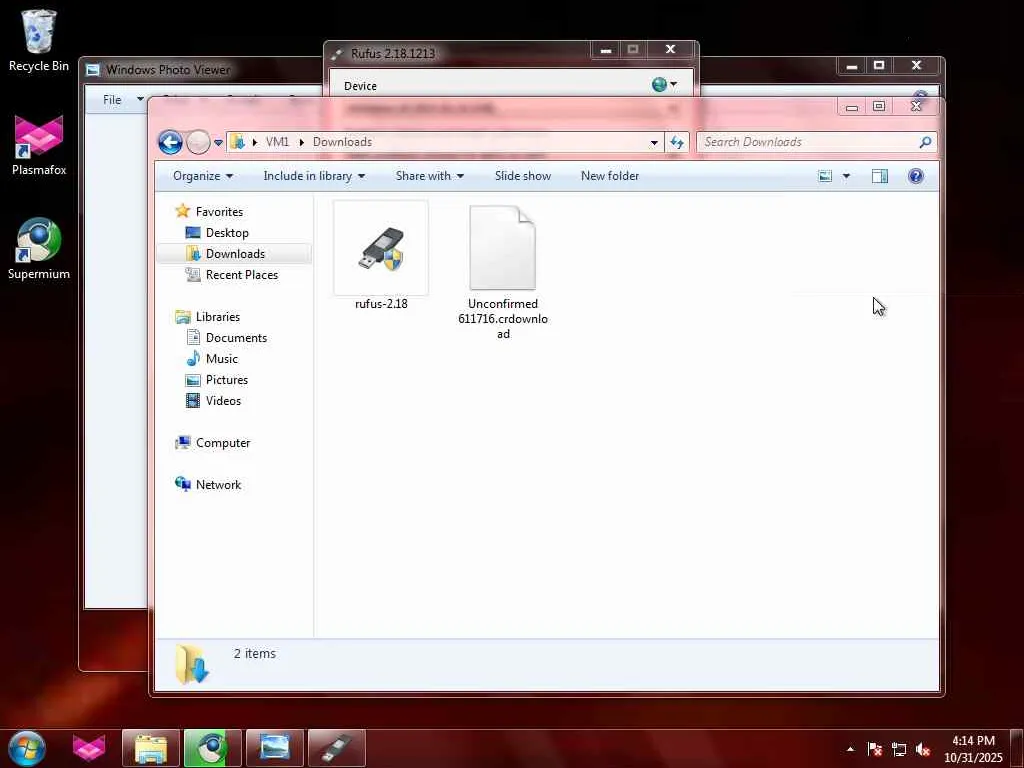
Task: Open Explorer help button
Action: 916,176
